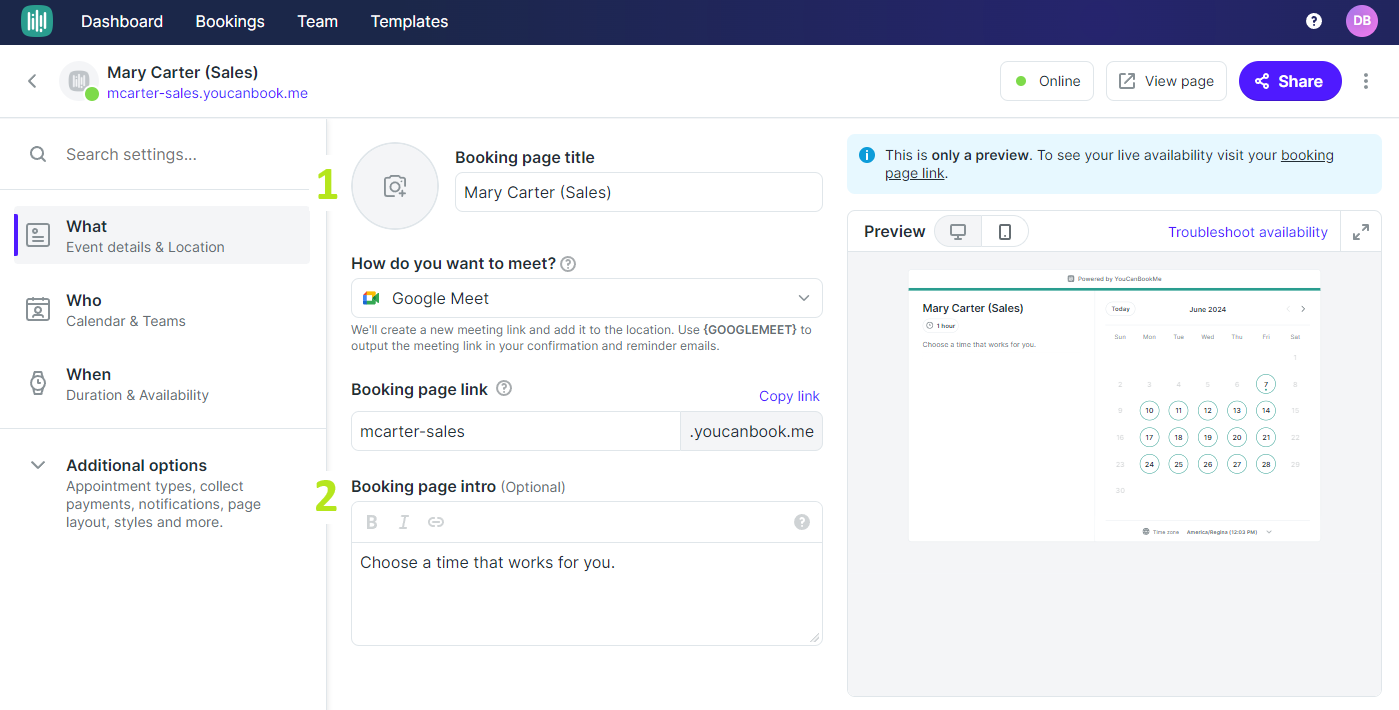Click the View page button
1399x710 pixels.
1166,81
